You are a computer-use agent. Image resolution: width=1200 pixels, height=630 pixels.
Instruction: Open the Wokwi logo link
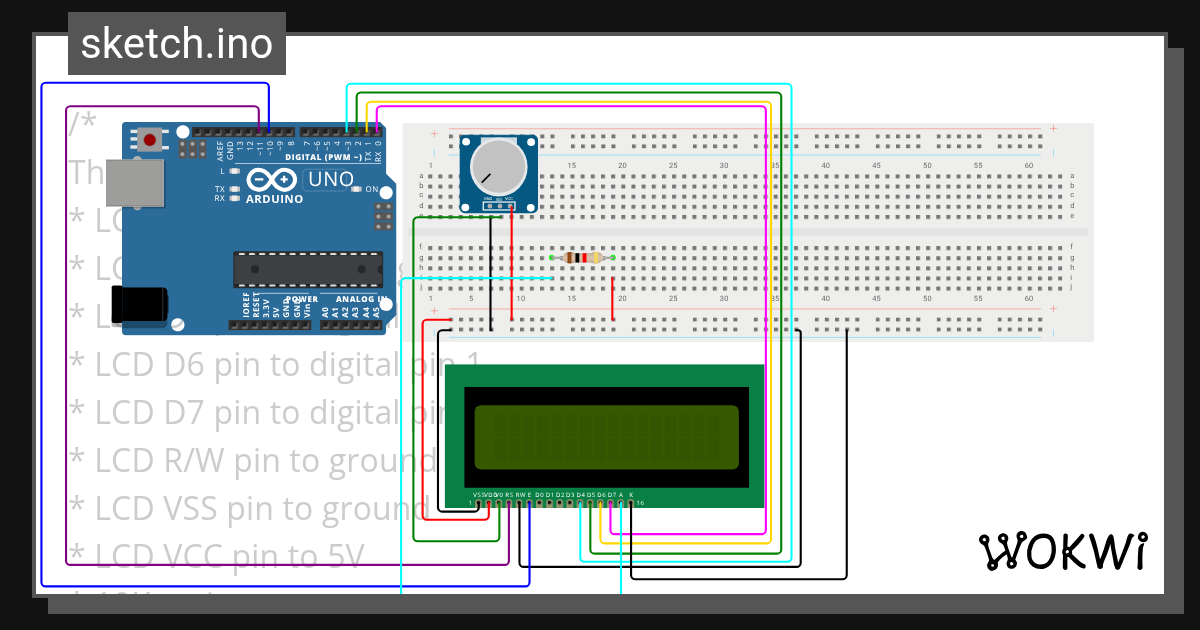coord(1065,550)
